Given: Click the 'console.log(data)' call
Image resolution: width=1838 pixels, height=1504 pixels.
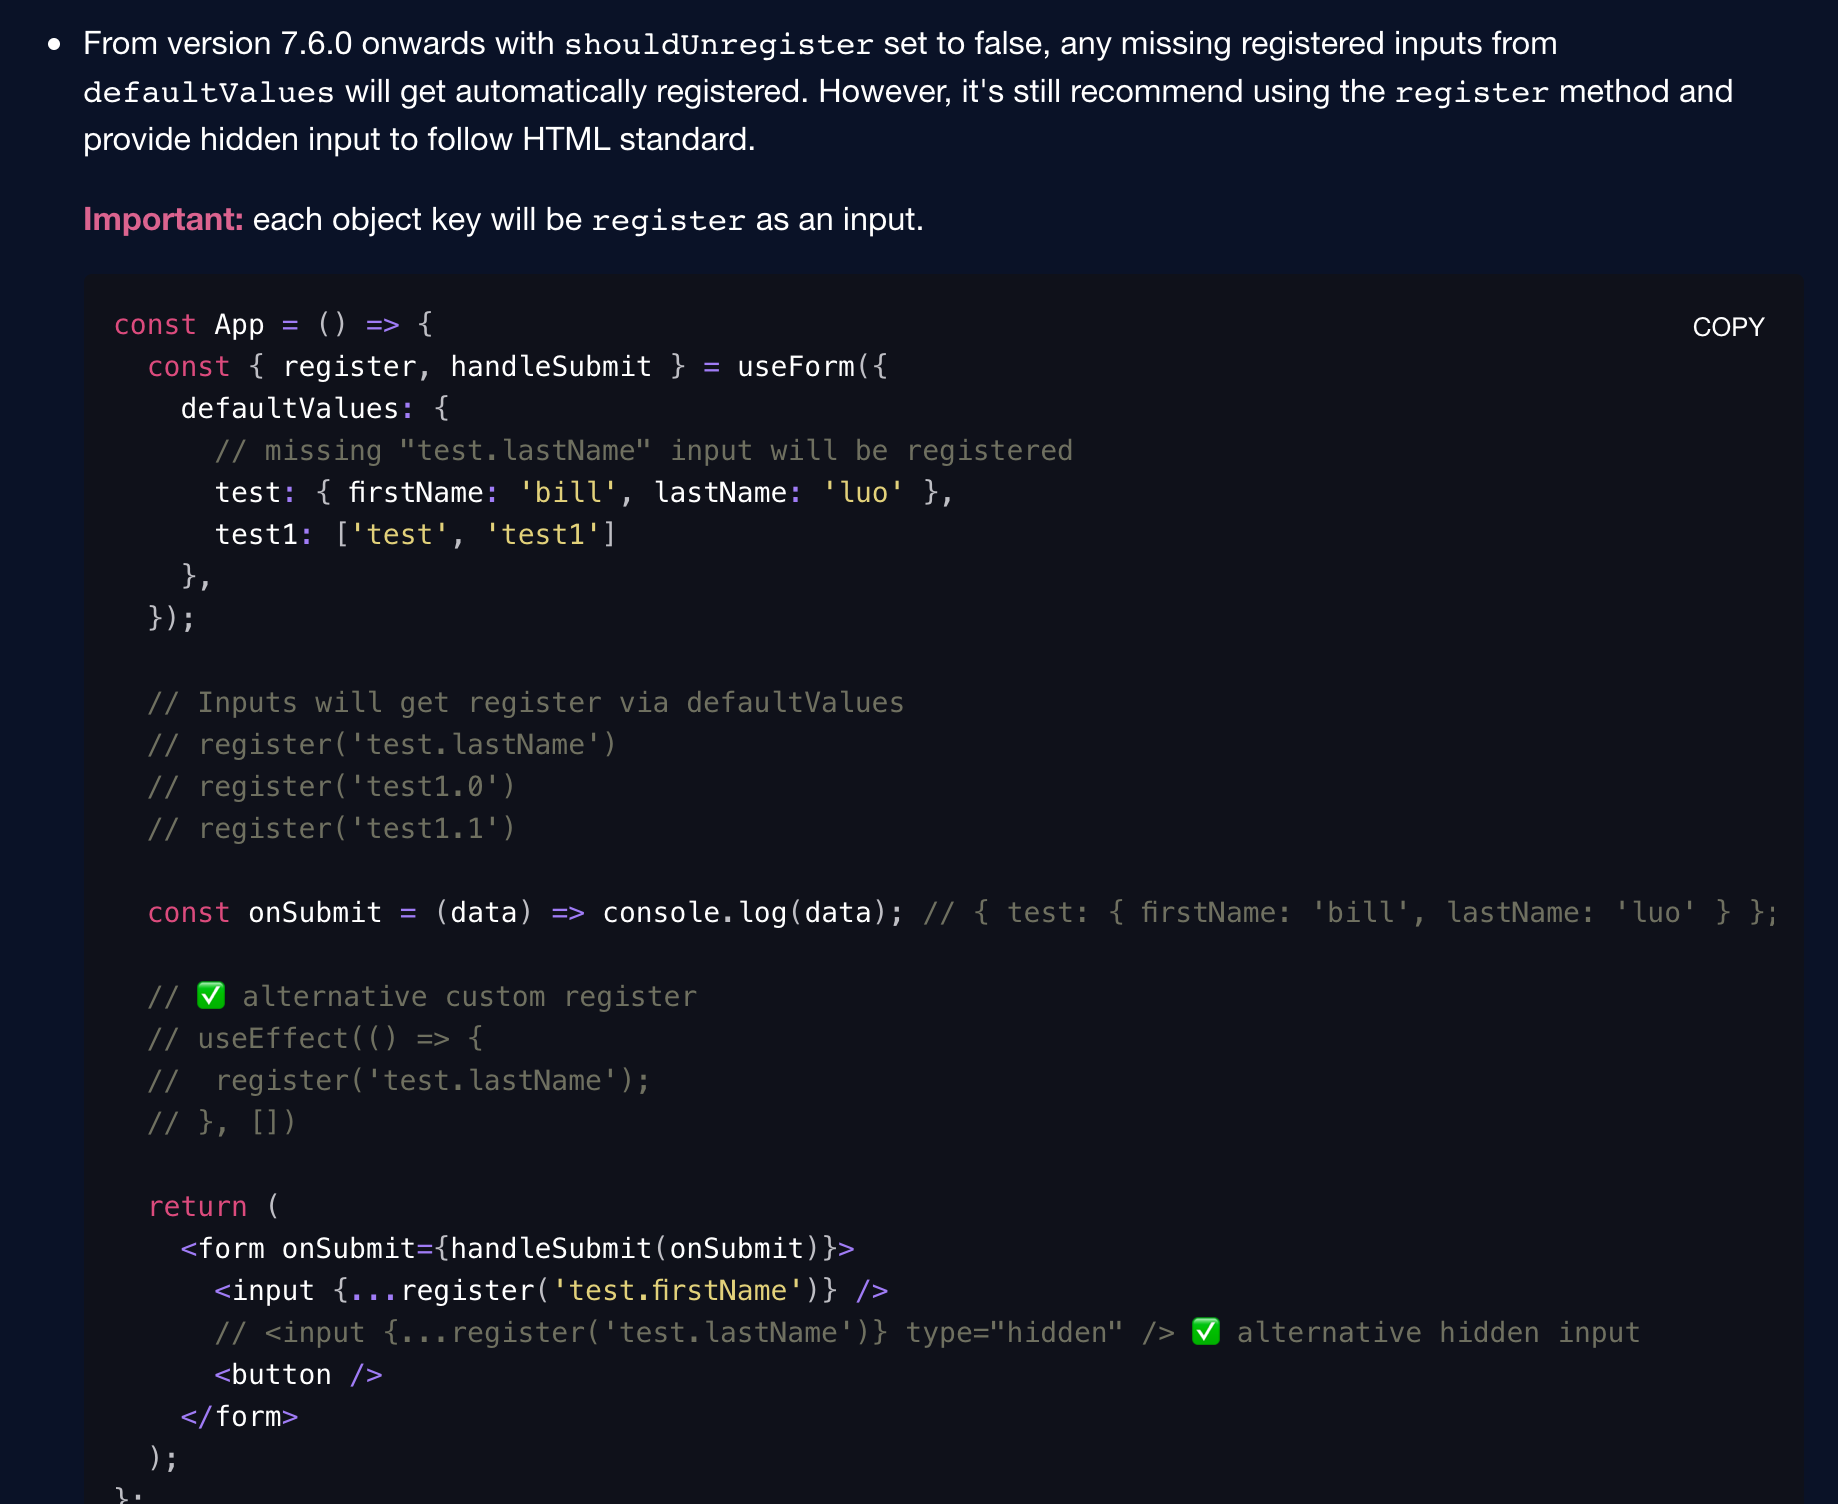Looking at the screenshot, I should coord(745,913).
